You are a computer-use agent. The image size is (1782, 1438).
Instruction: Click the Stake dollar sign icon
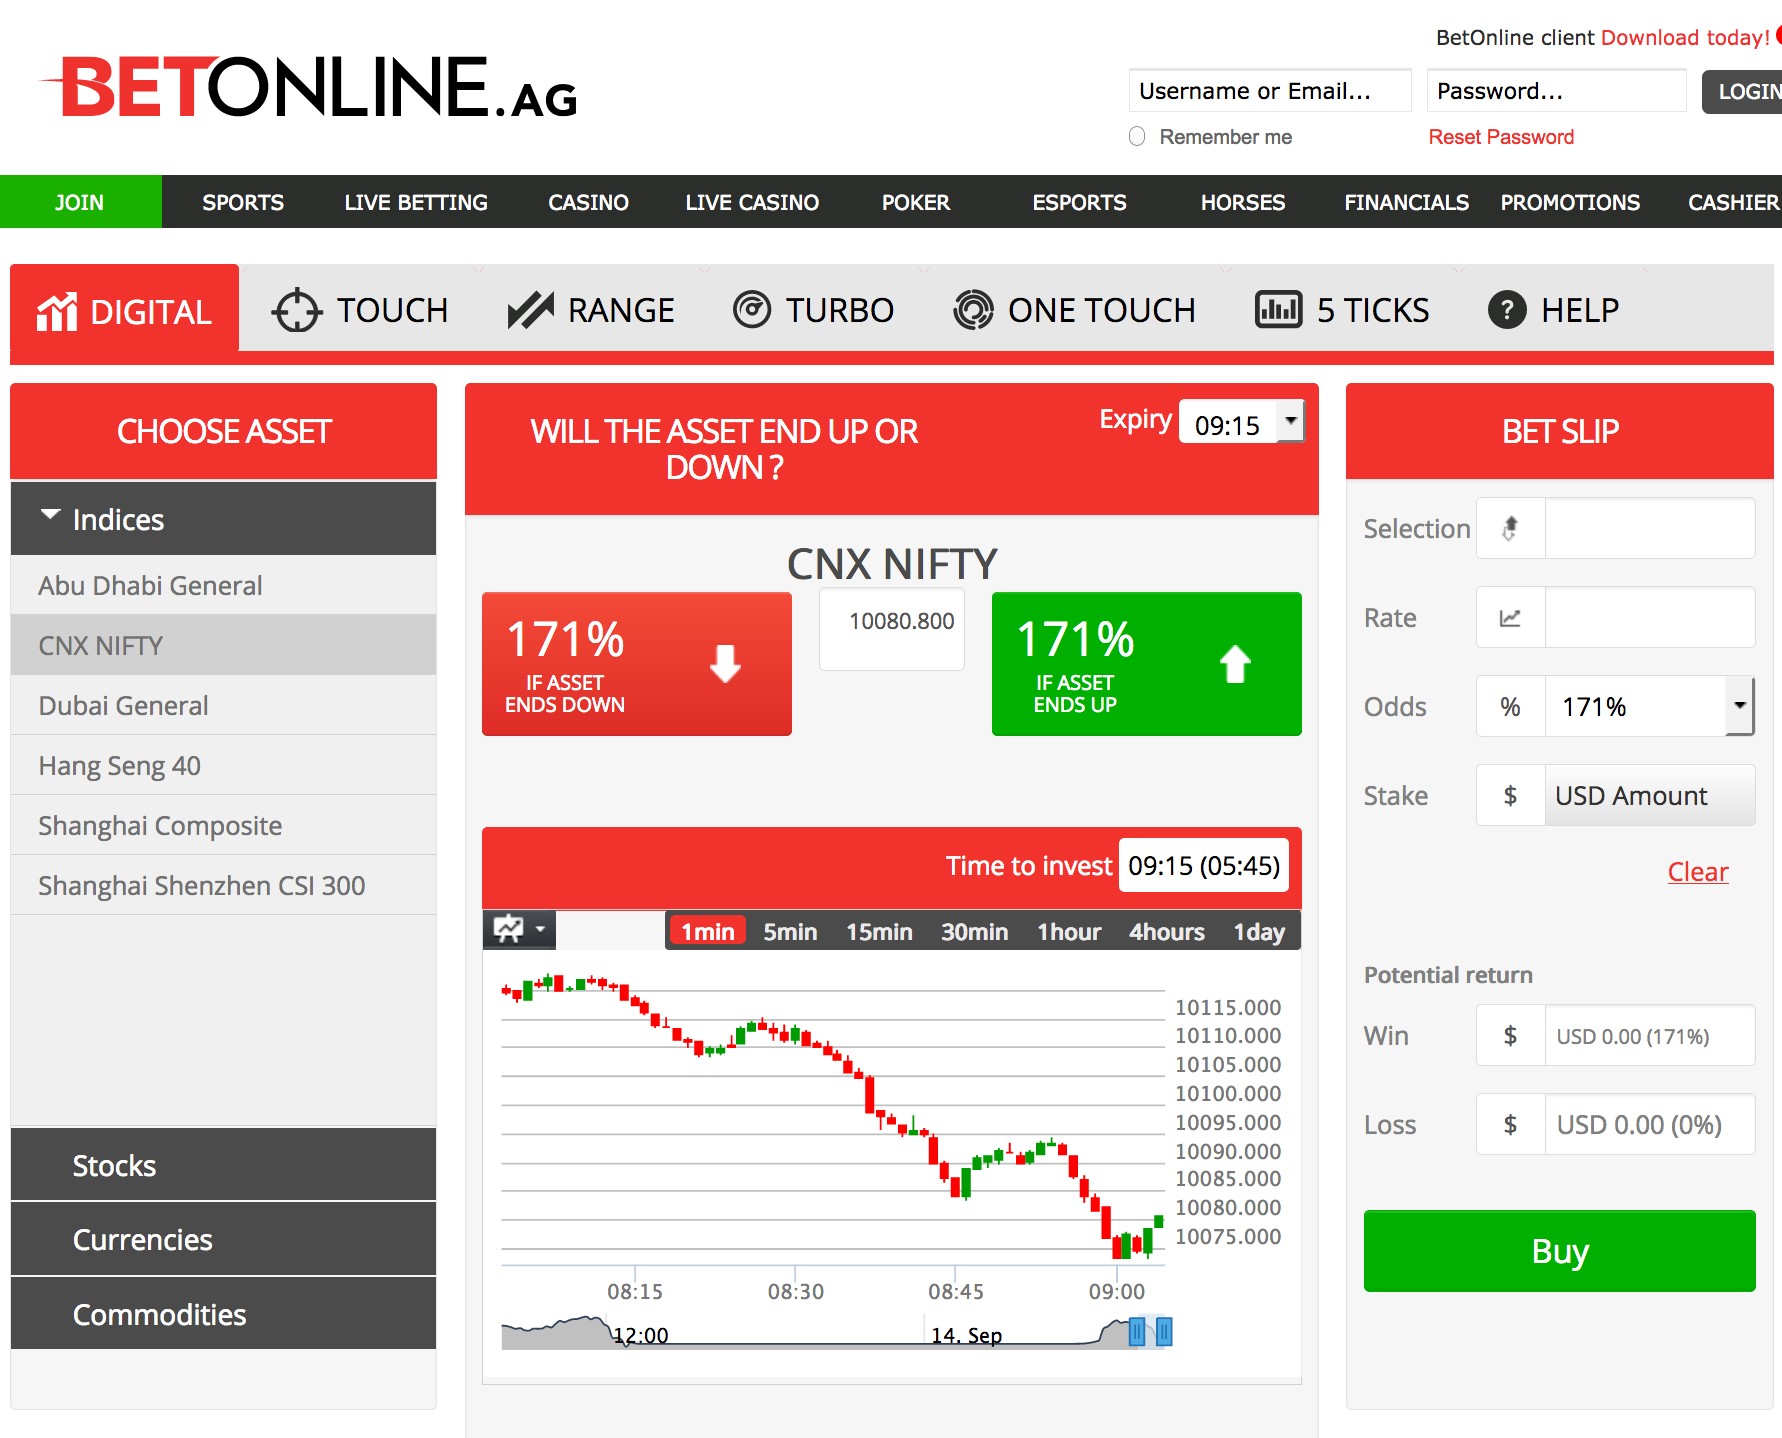1510,796
